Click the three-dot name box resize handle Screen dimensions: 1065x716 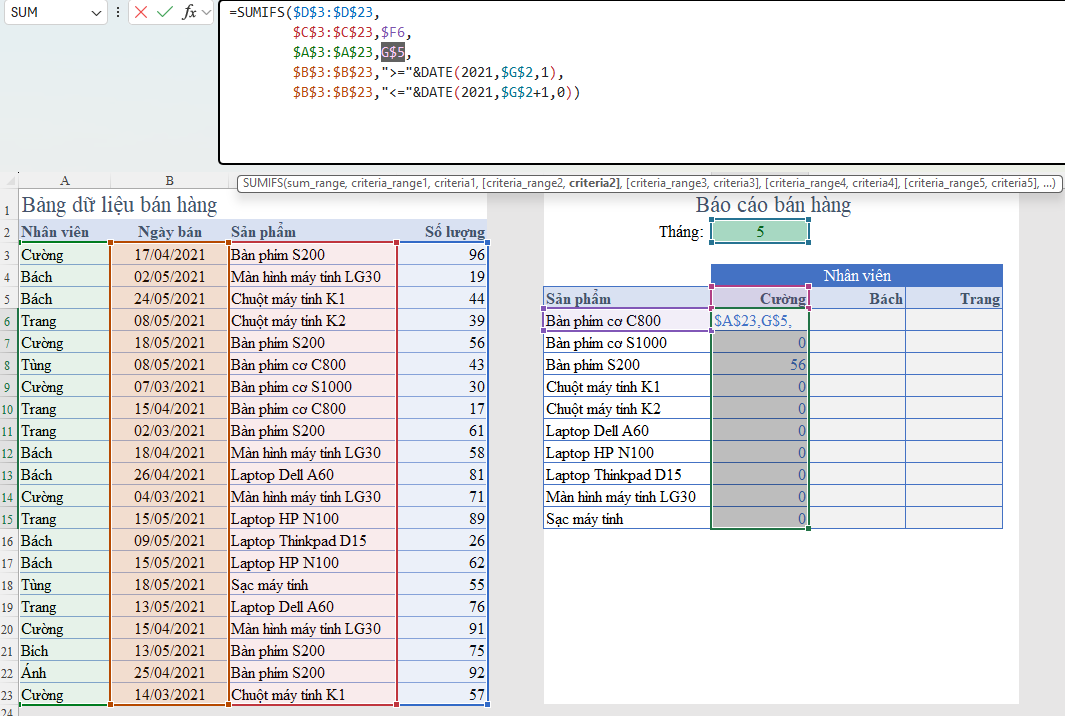pyautogui.click(x=119, y=13)
